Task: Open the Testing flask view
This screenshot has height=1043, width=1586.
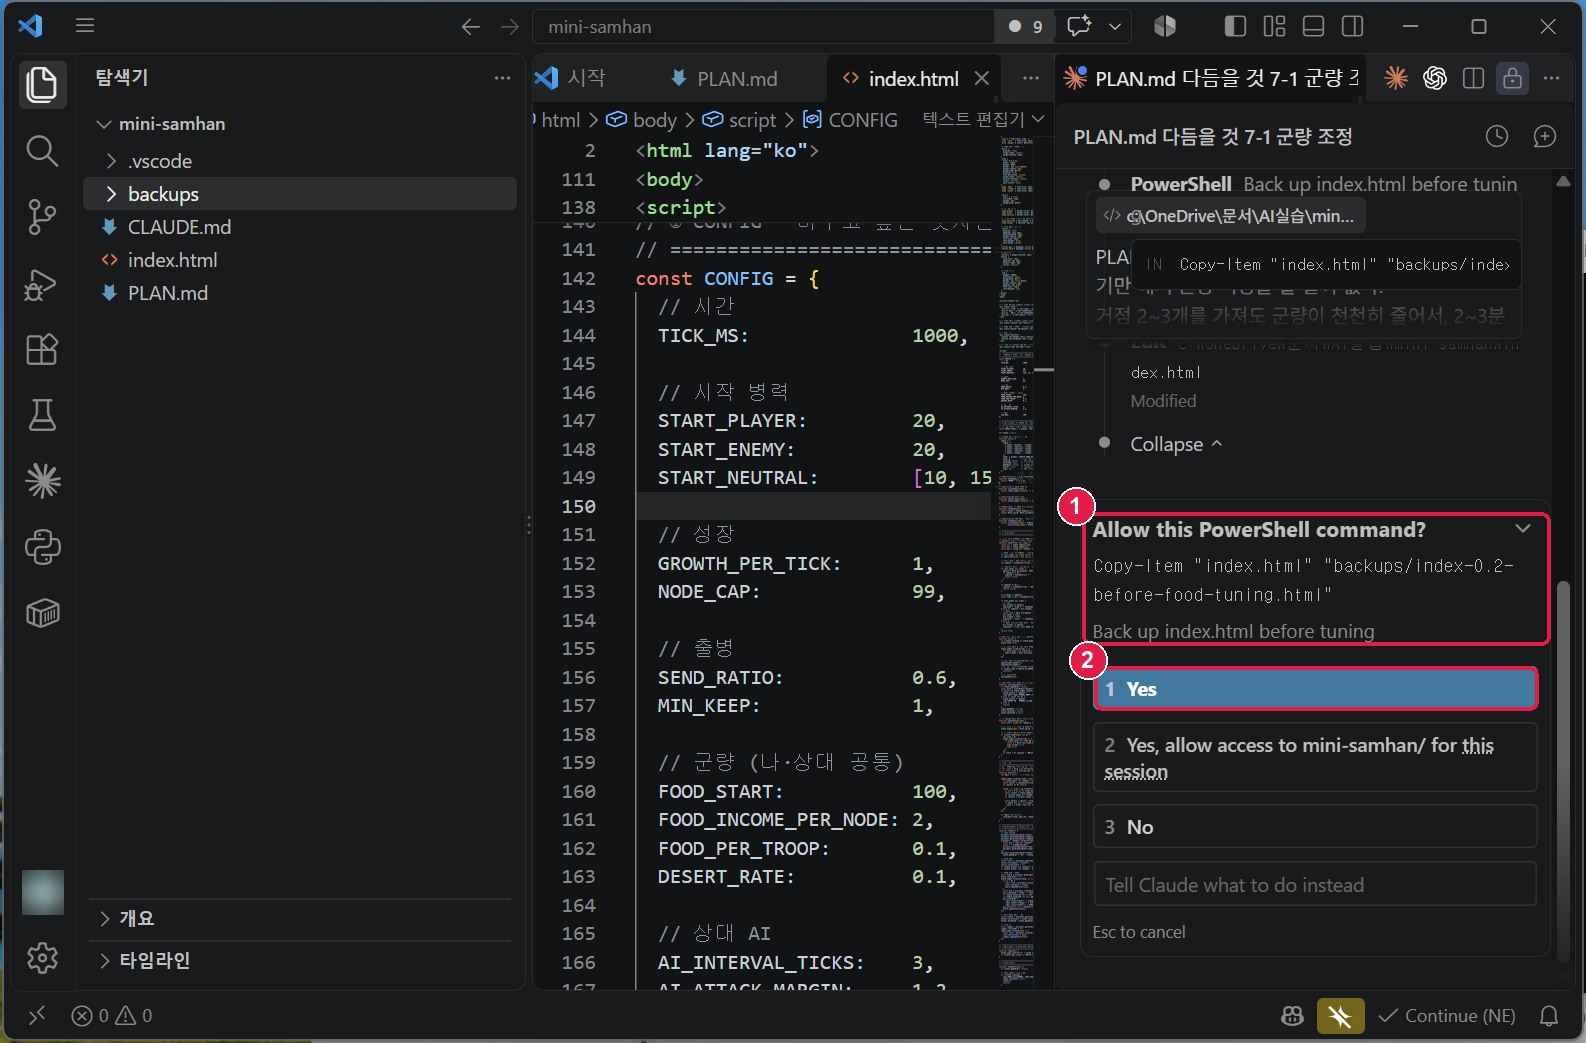Action: (42, 415)
